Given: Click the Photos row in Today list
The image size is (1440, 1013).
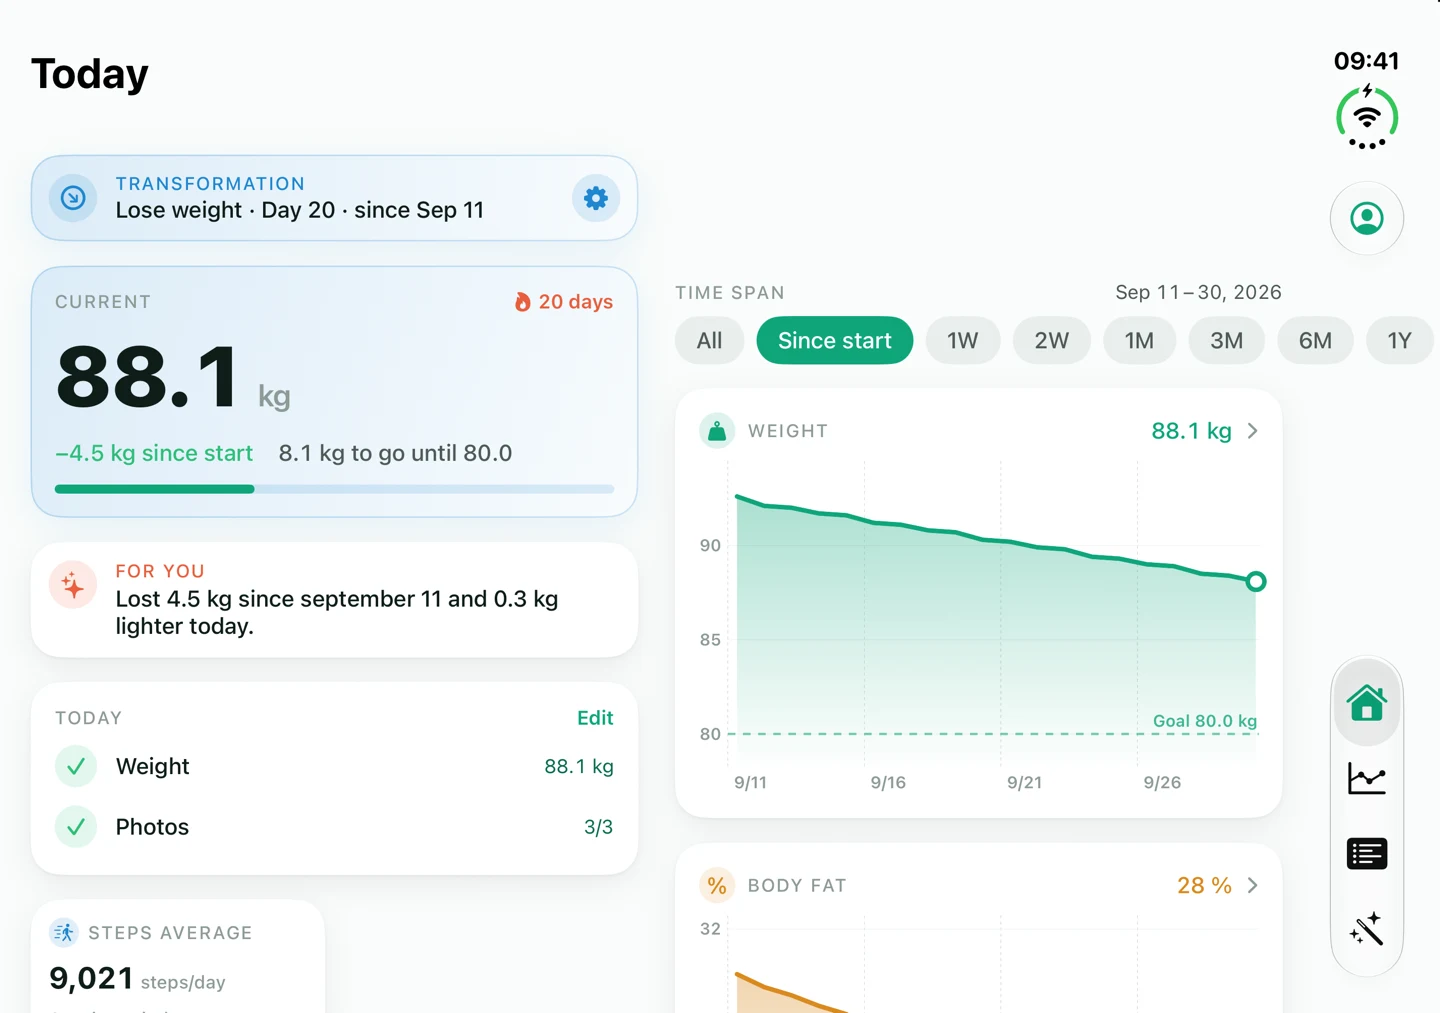Looking at the screenshot, I should tap(334, 827).
